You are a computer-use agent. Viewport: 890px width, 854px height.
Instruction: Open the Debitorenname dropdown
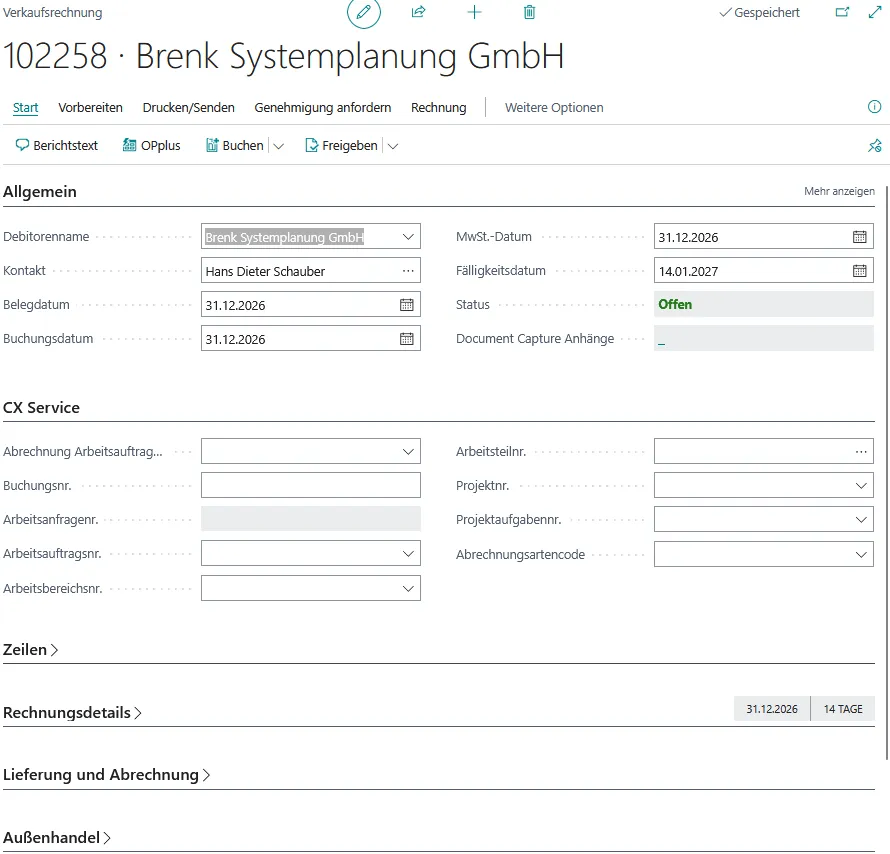tap(408, 237)
